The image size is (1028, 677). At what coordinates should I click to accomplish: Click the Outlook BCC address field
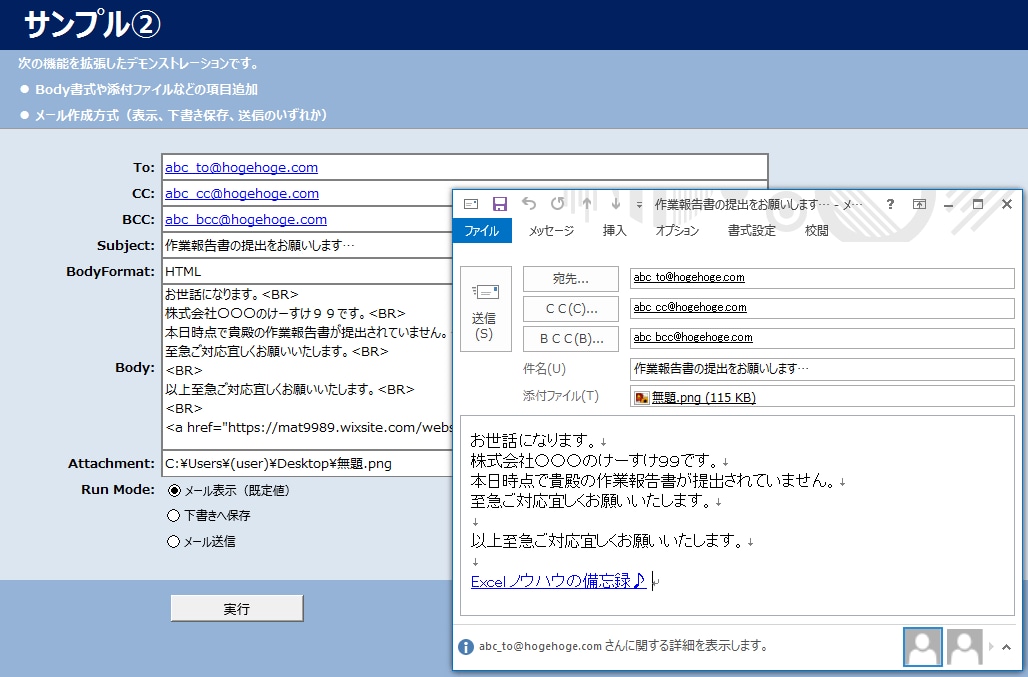pos(822,338)
